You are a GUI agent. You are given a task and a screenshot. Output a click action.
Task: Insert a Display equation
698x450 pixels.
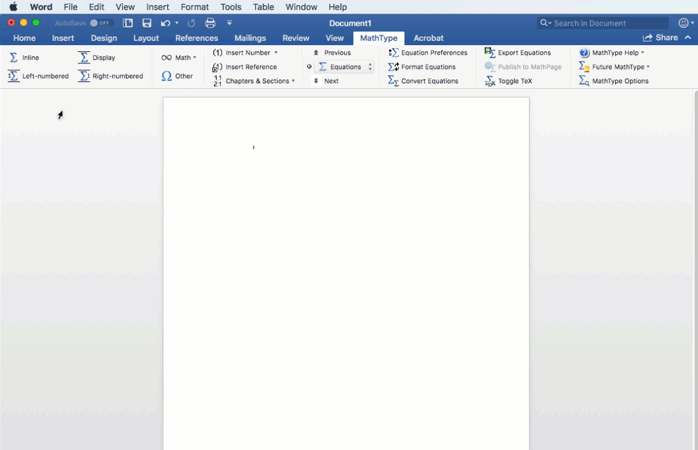(97, 58)
